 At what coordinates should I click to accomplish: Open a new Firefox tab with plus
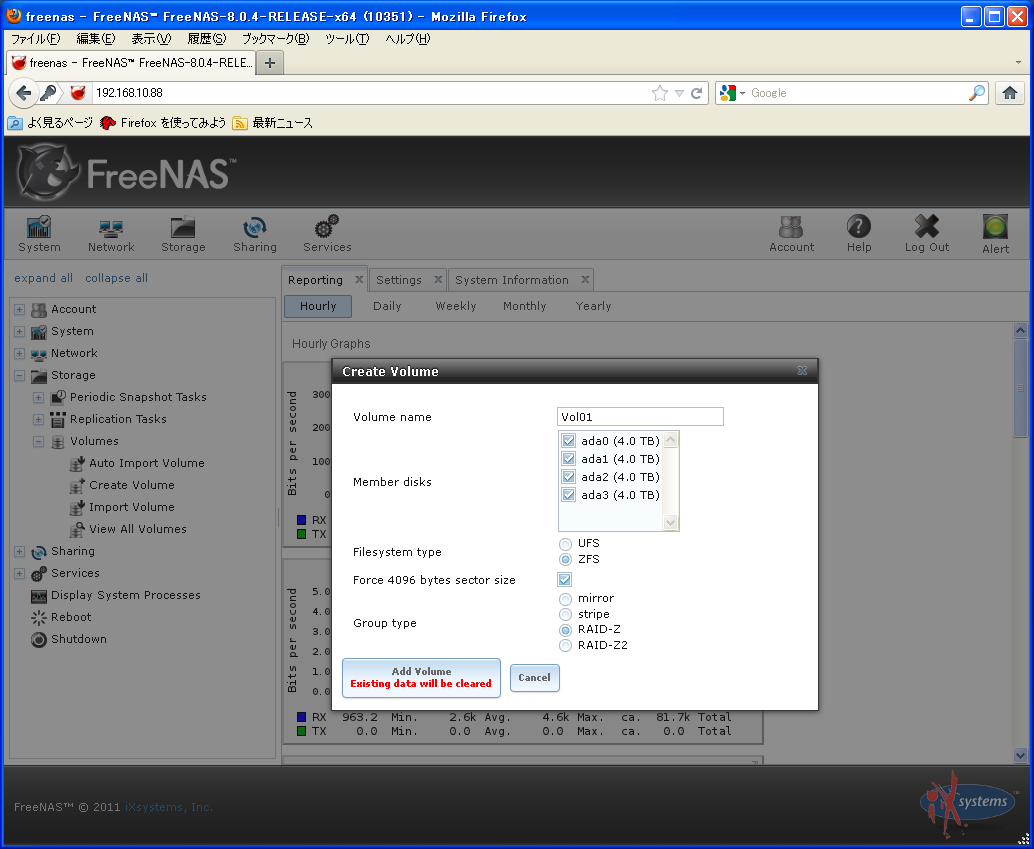269,63
